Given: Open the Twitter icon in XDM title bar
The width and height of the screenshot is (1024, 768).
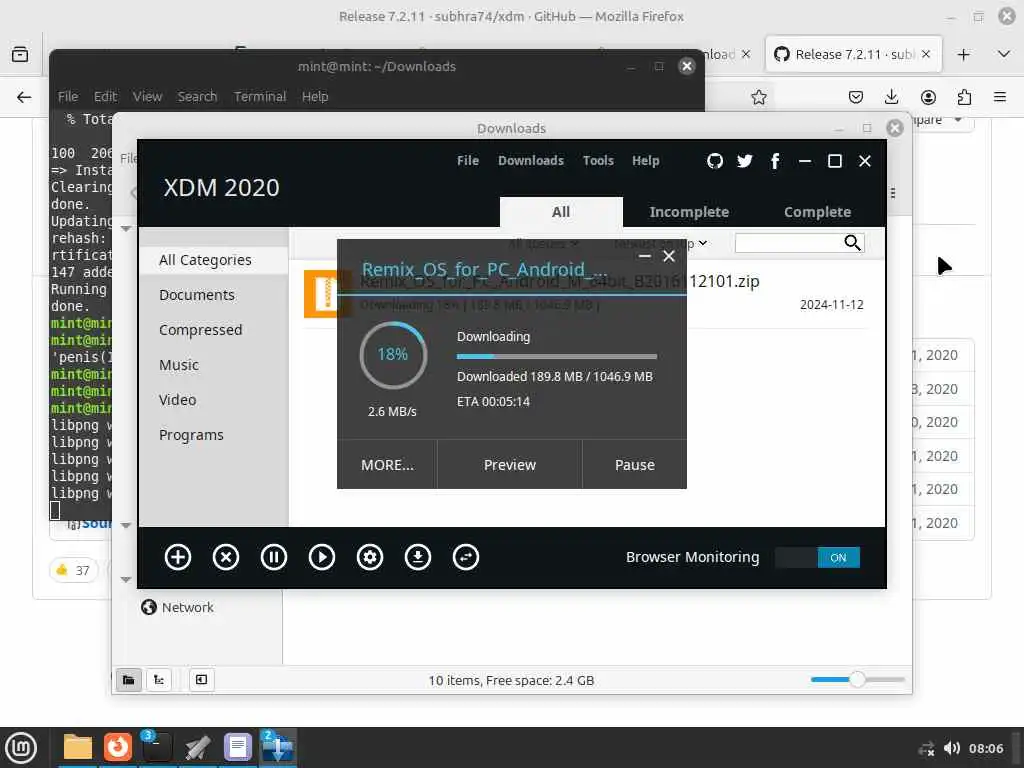Looking at the screenshot, I should (x=744, y=161).
